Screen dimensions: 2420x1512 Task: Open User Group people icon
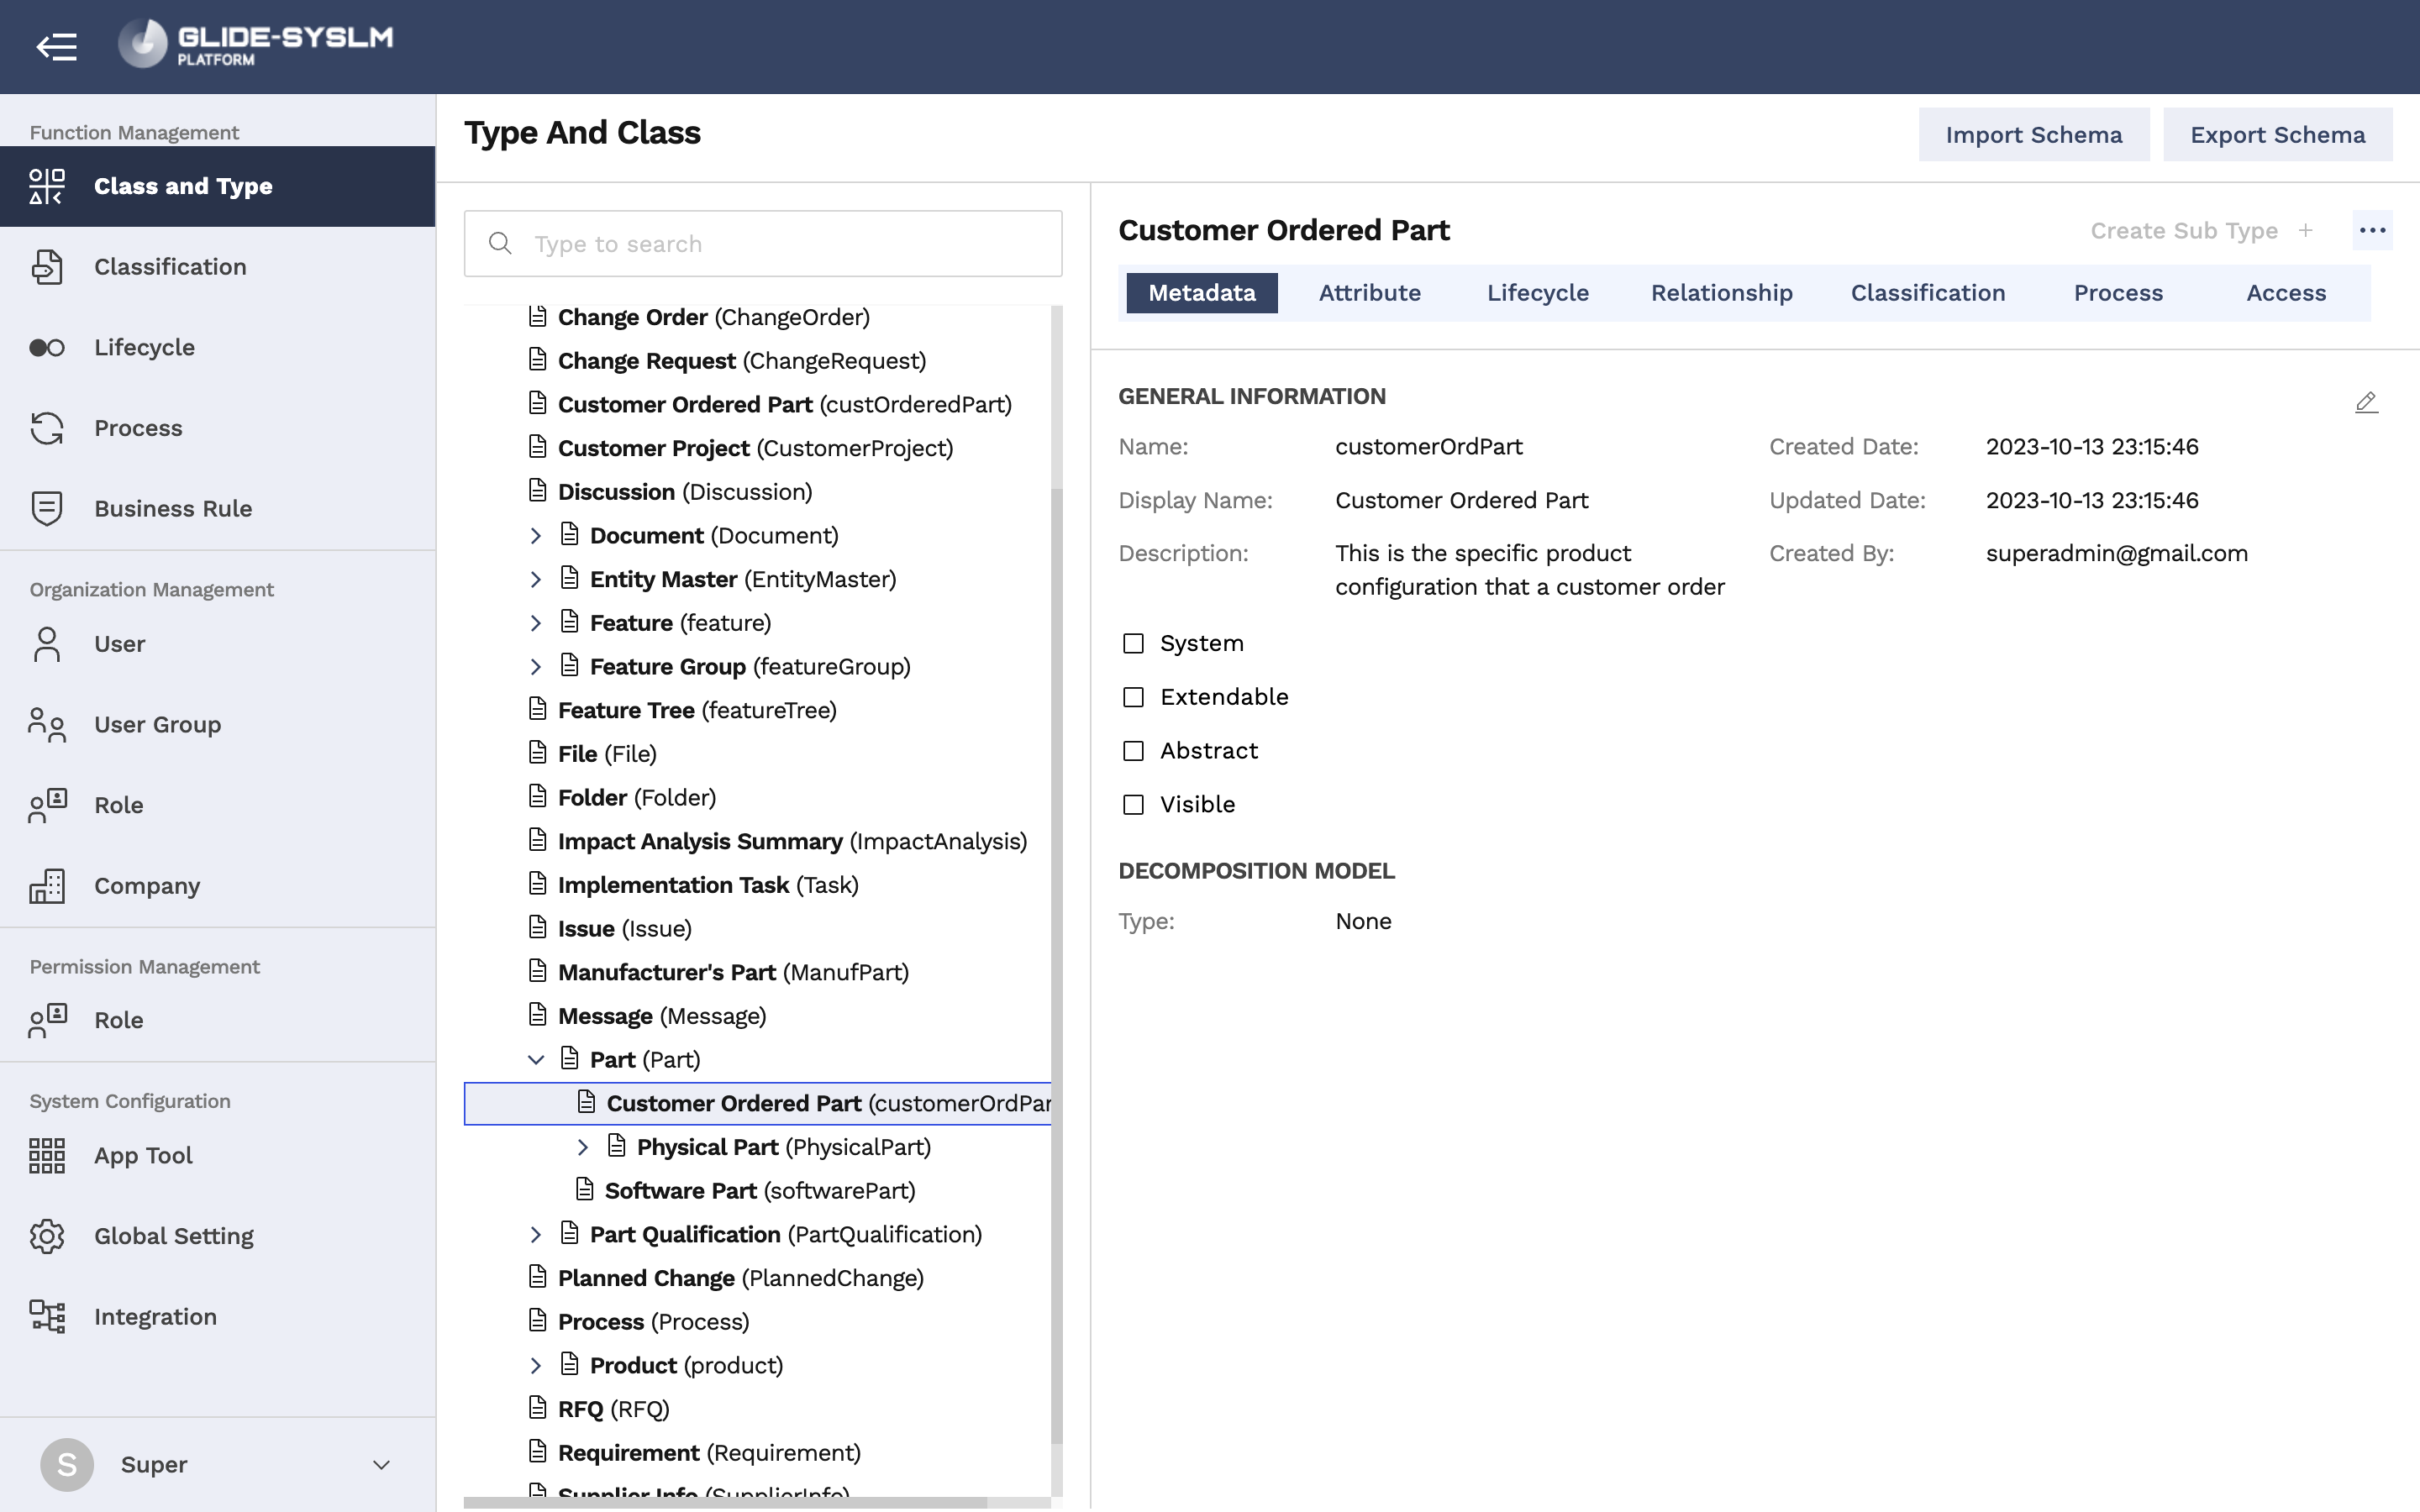[47, 725]
